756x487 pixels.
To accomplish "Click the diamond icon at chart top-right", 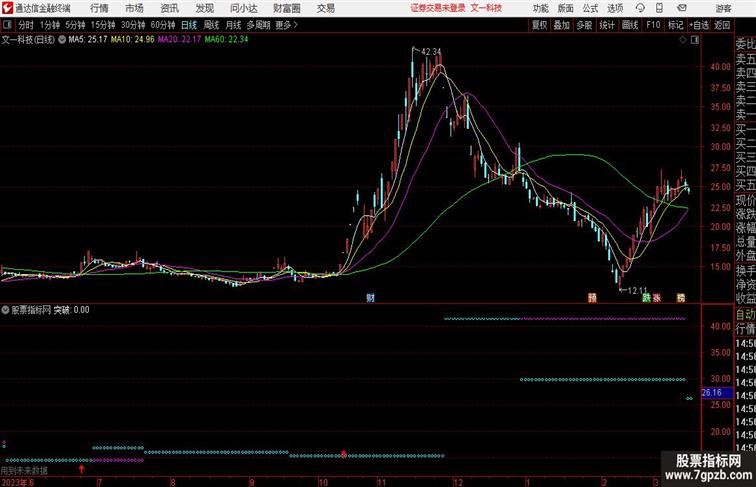I will (683, 40).
